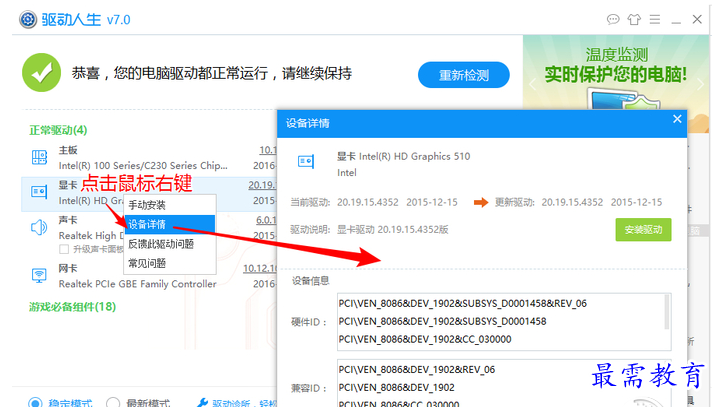This screenshot has height=407, width=713.
Task: Open the skin (shirt) icon
Action: tap(634, 20)
